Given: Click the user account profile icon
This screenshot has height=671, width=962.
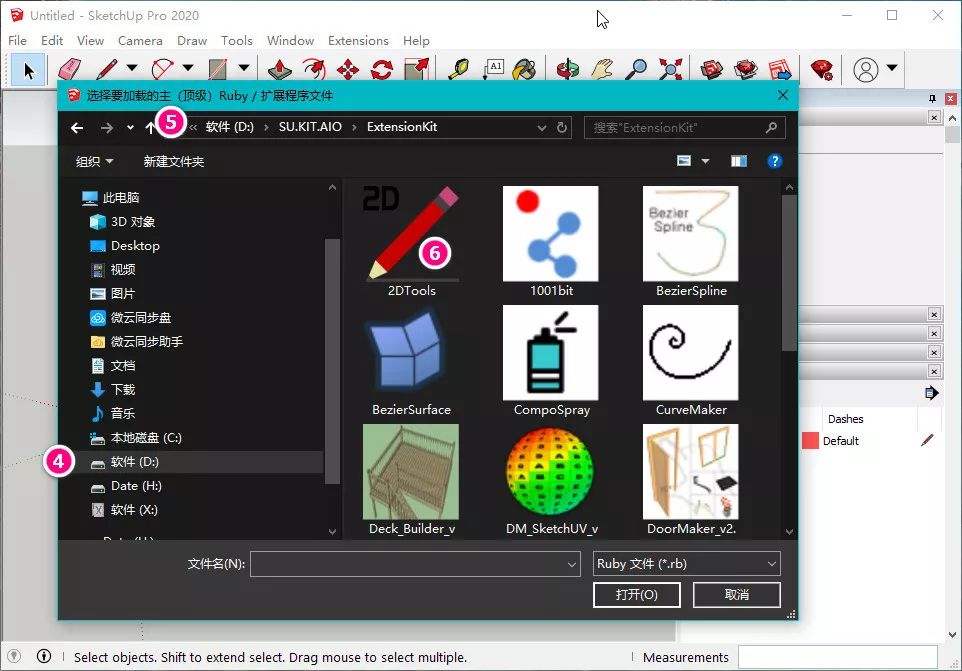Looking at the screenshot, I should 866,70.
